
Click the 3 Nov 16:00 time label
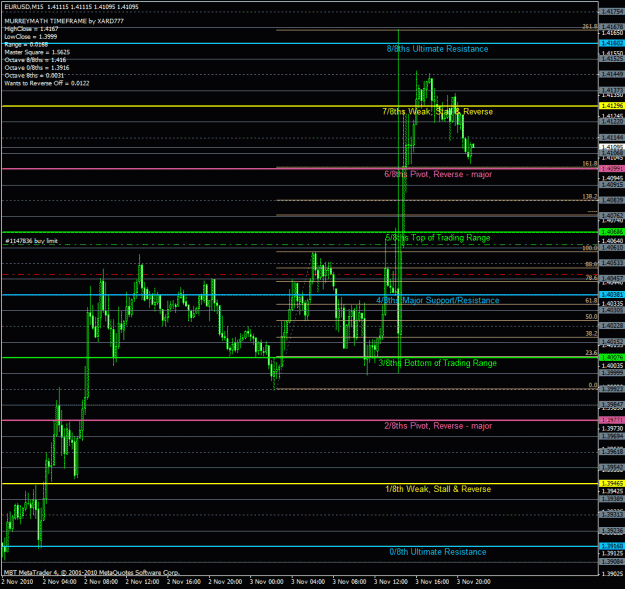click(x=432, y=582)
